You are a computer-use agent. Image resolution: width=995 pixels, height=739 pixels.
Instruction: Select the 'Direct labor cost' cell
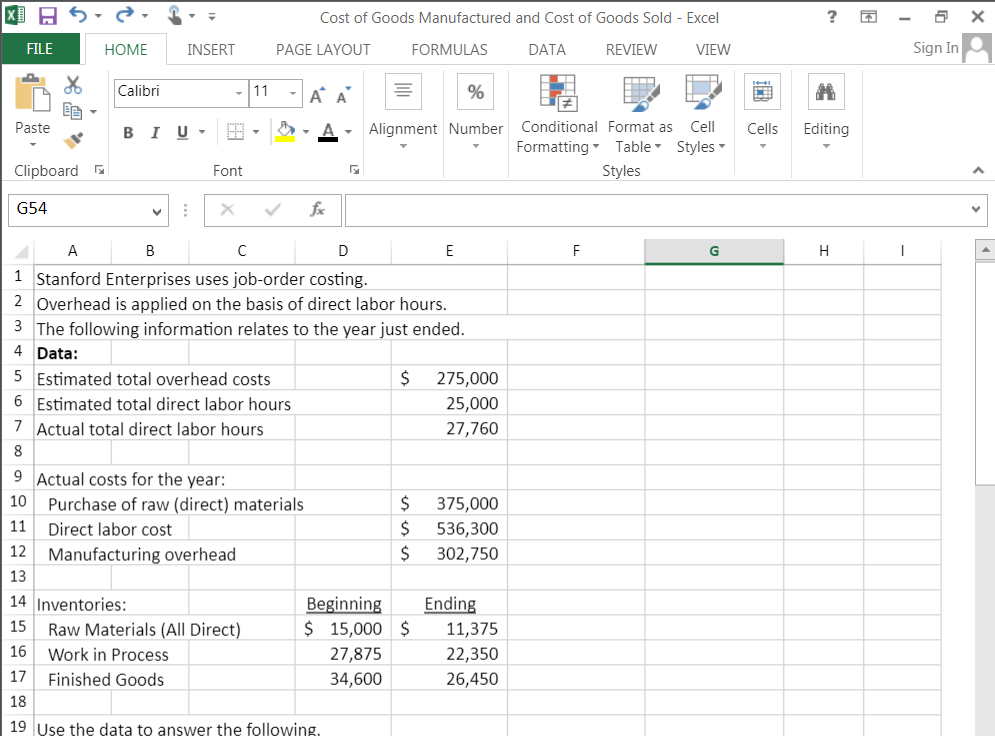(x=110, y=529)
